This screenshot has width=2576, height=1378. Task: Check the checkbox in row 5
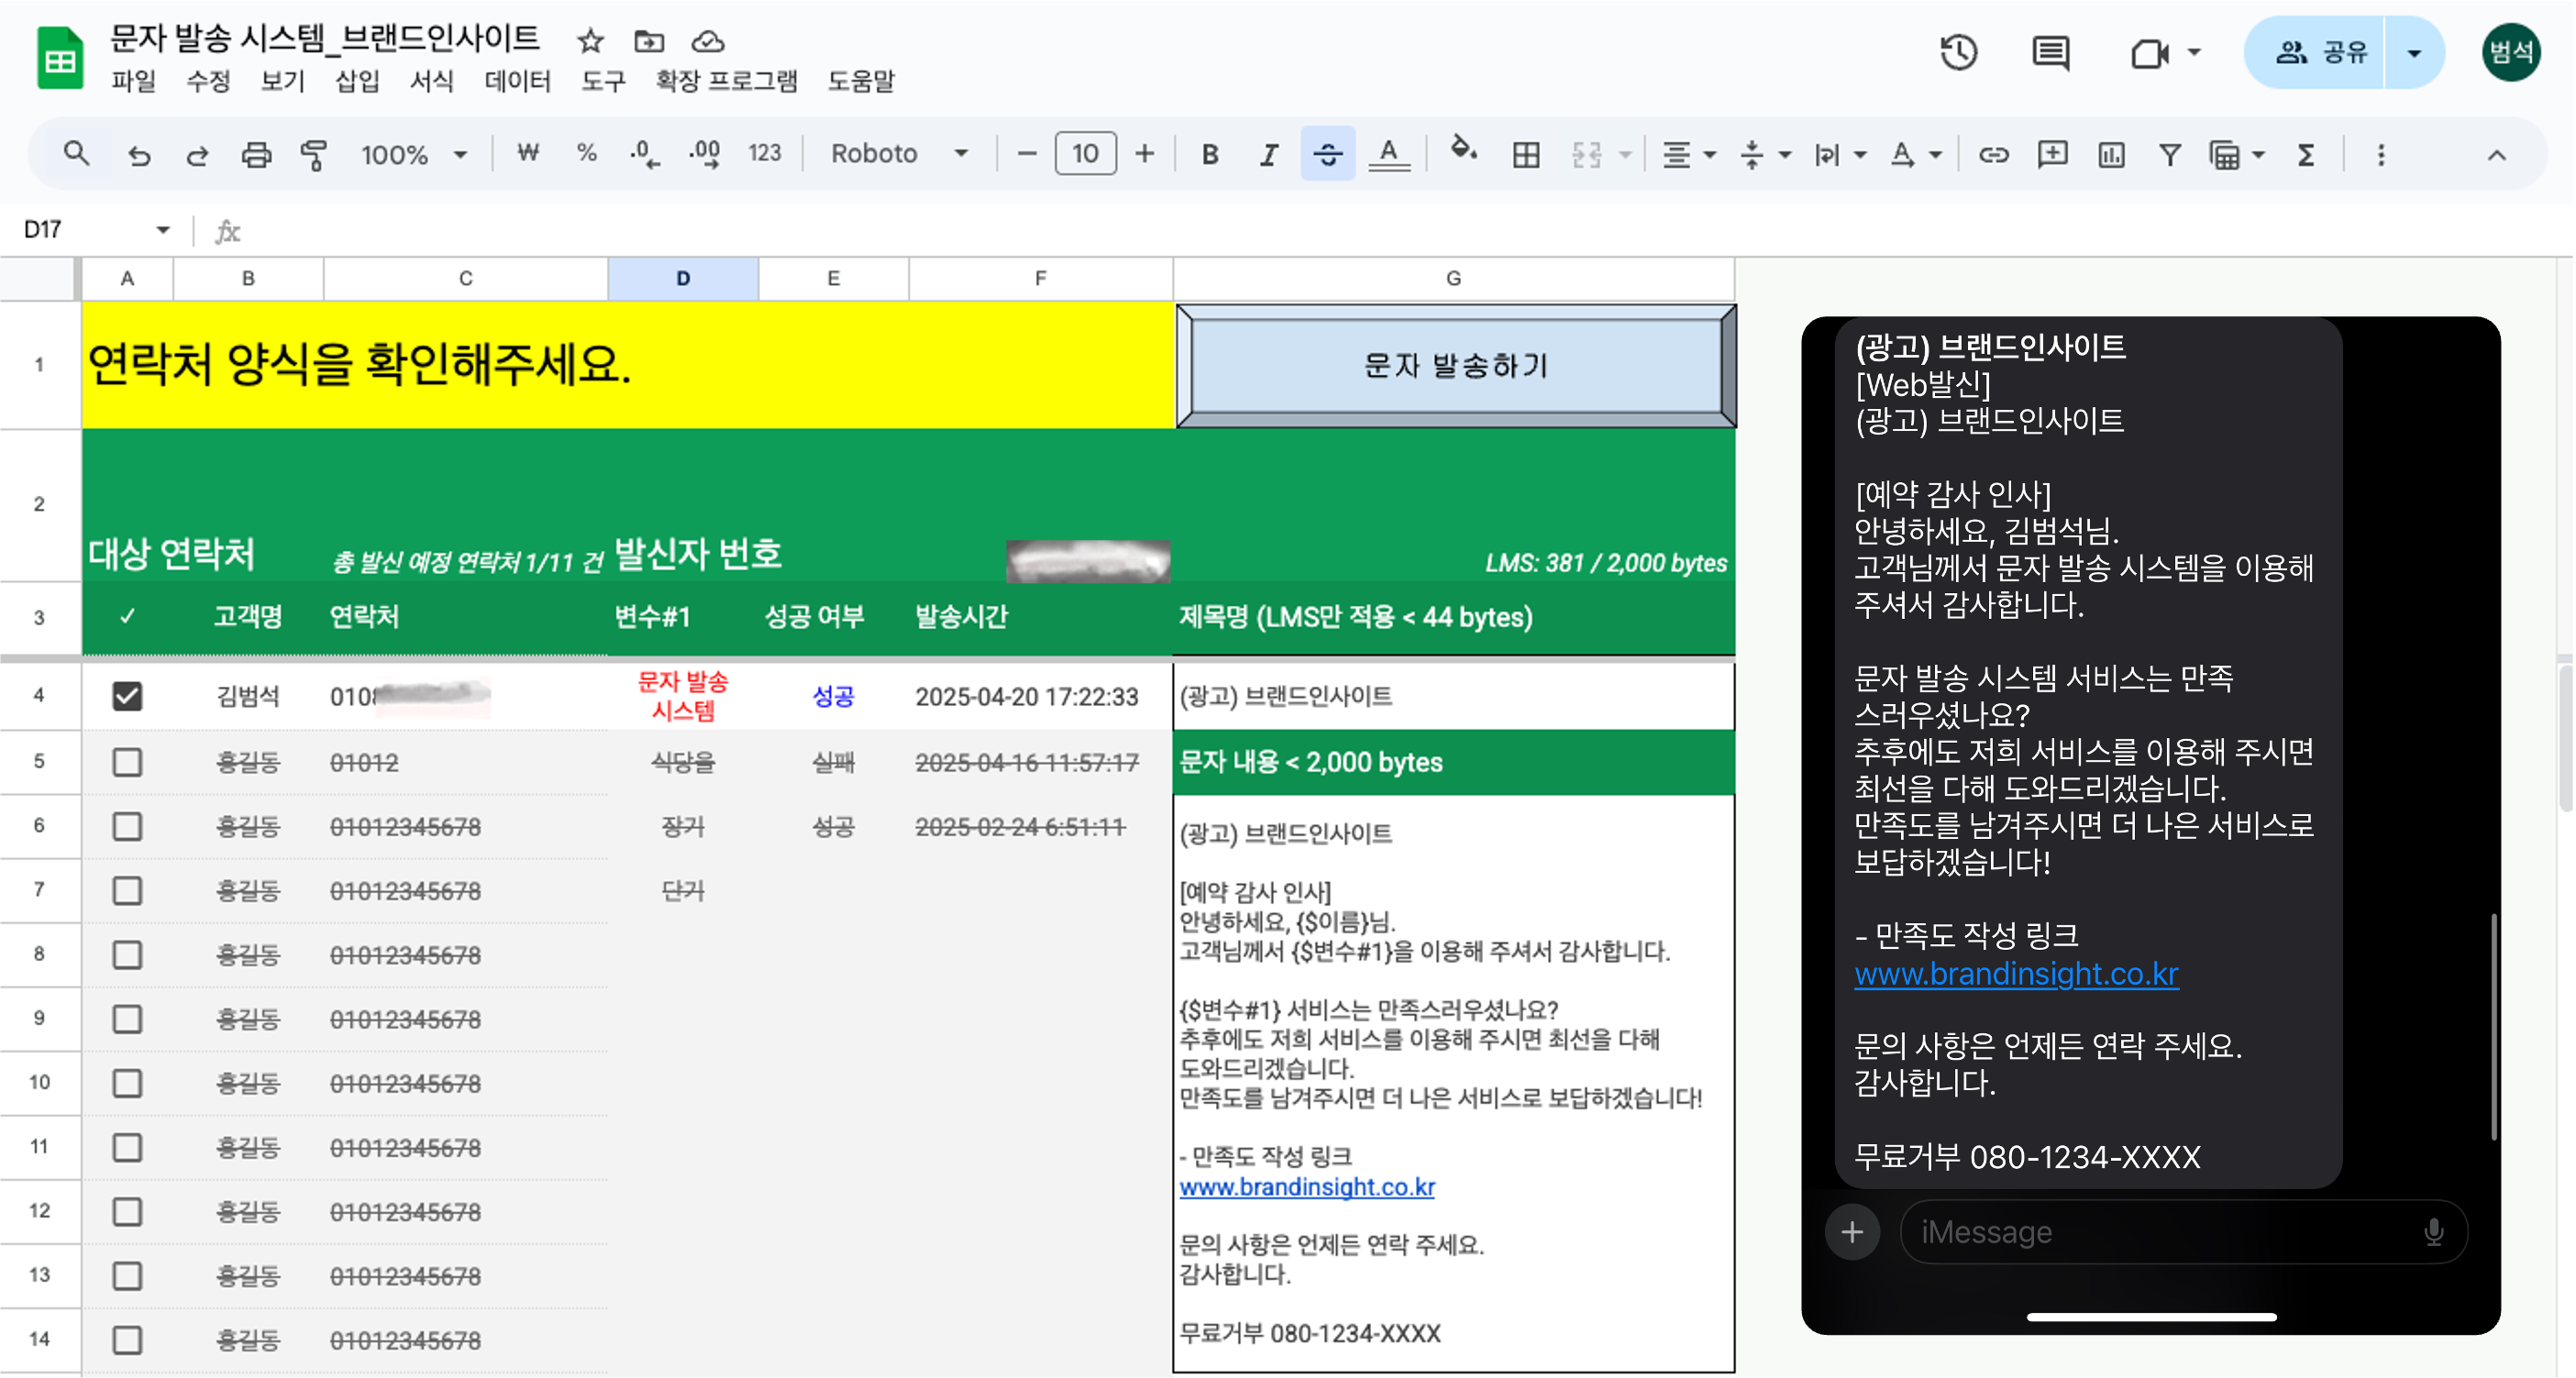(x=127, y=762)
